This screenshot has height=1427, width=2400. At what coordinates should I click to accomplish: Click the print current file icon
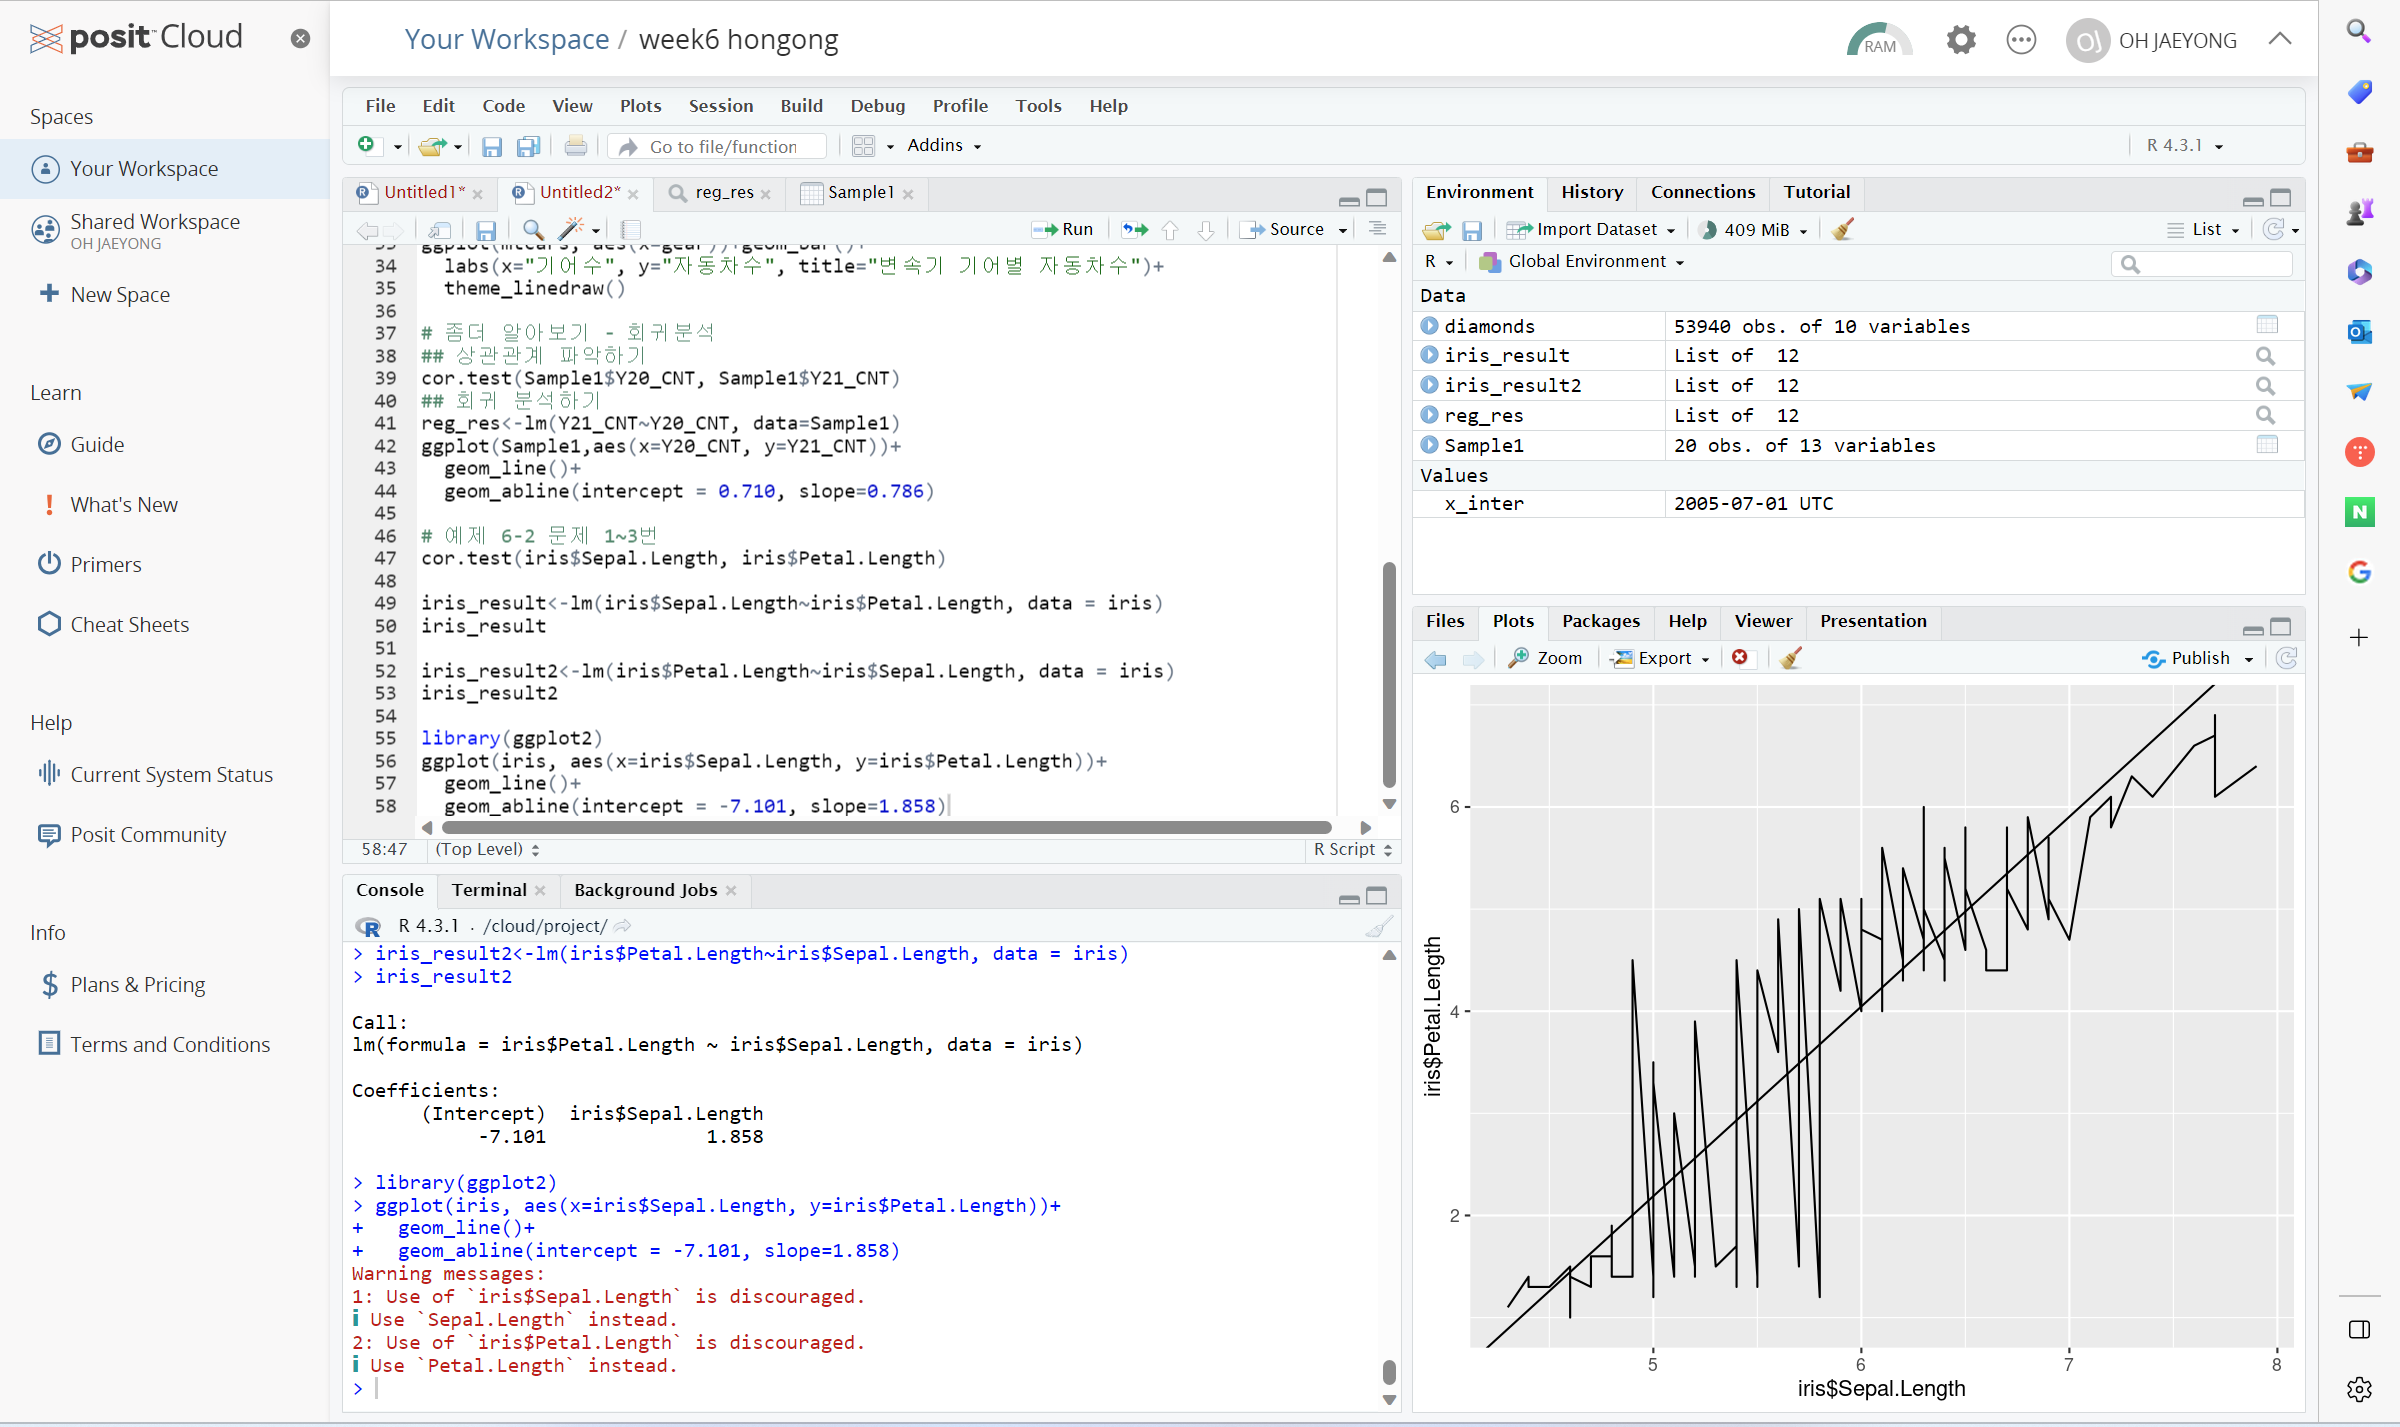click(575, 146)
